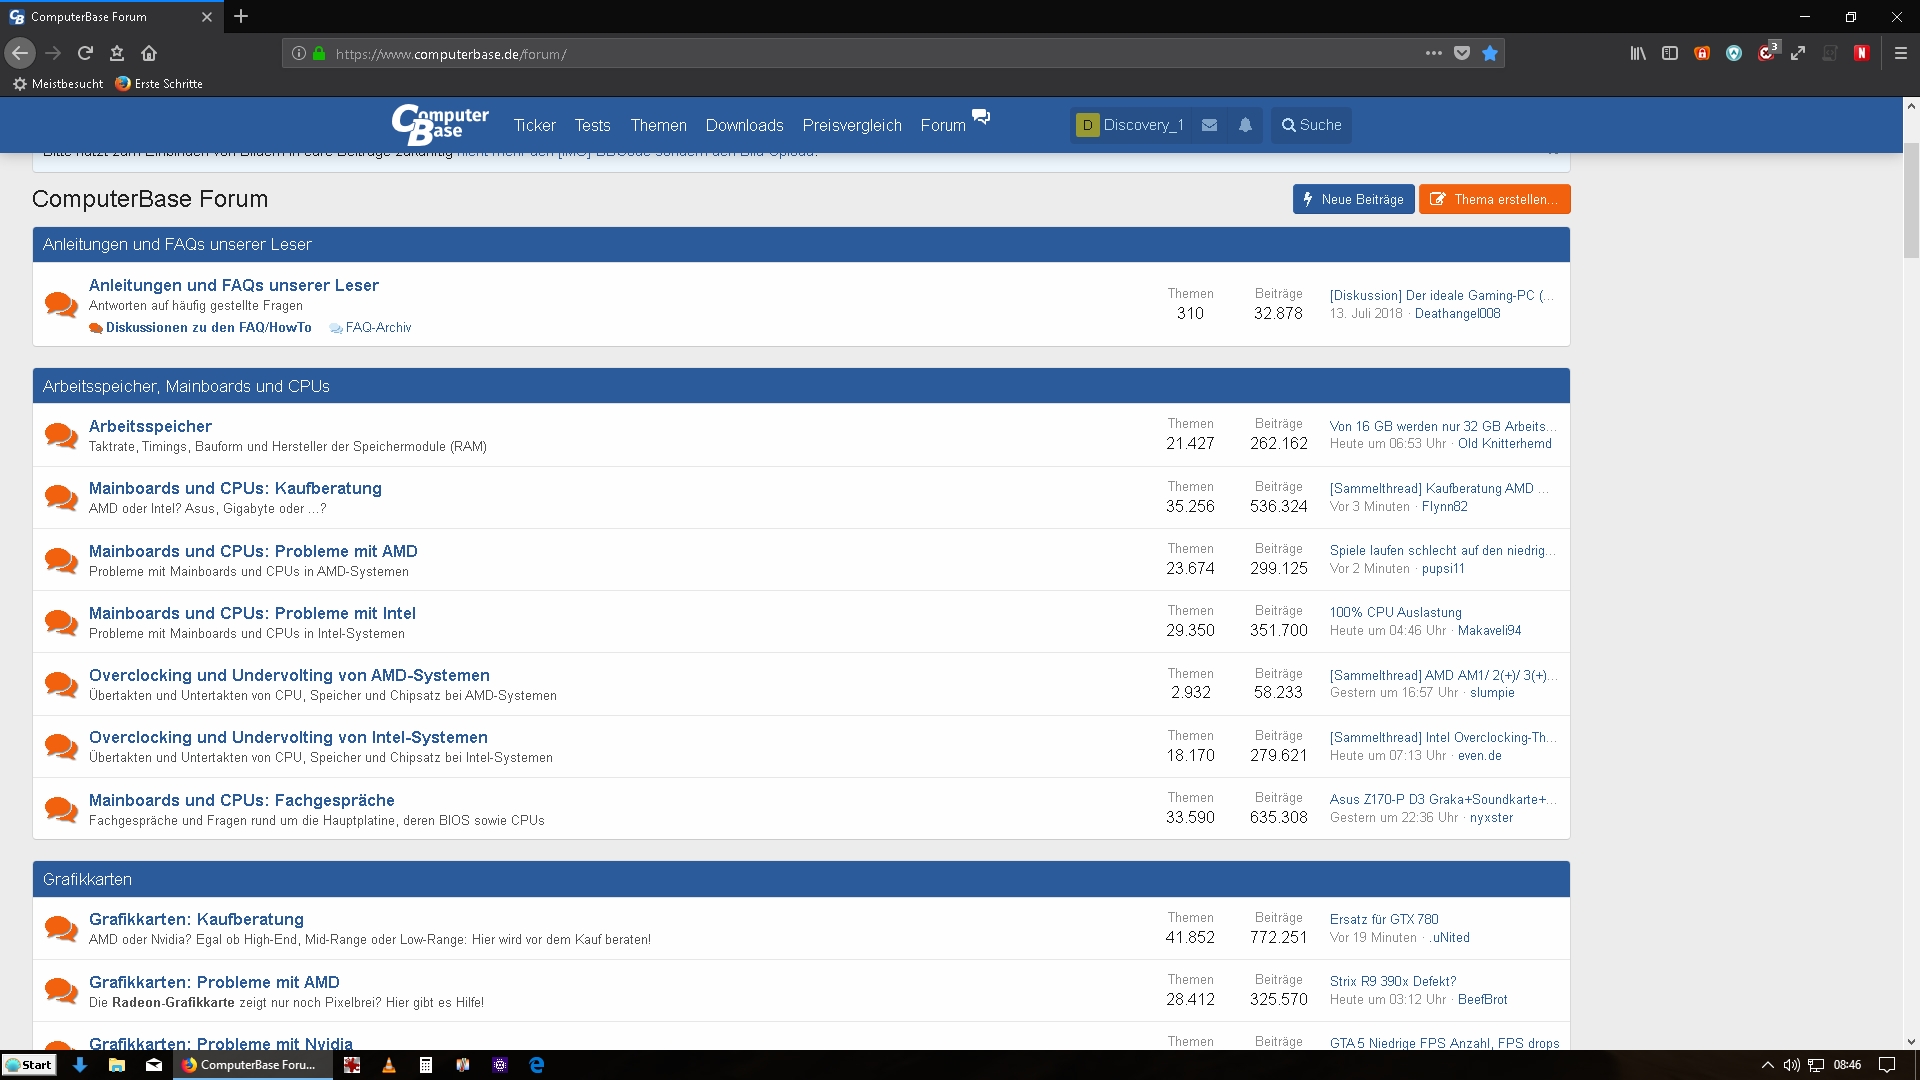Image resolution: width=1920 pixels, height=1080 pixels.
Task: Toggle the Firefox sidebar icon
Action: [1670, 53]
